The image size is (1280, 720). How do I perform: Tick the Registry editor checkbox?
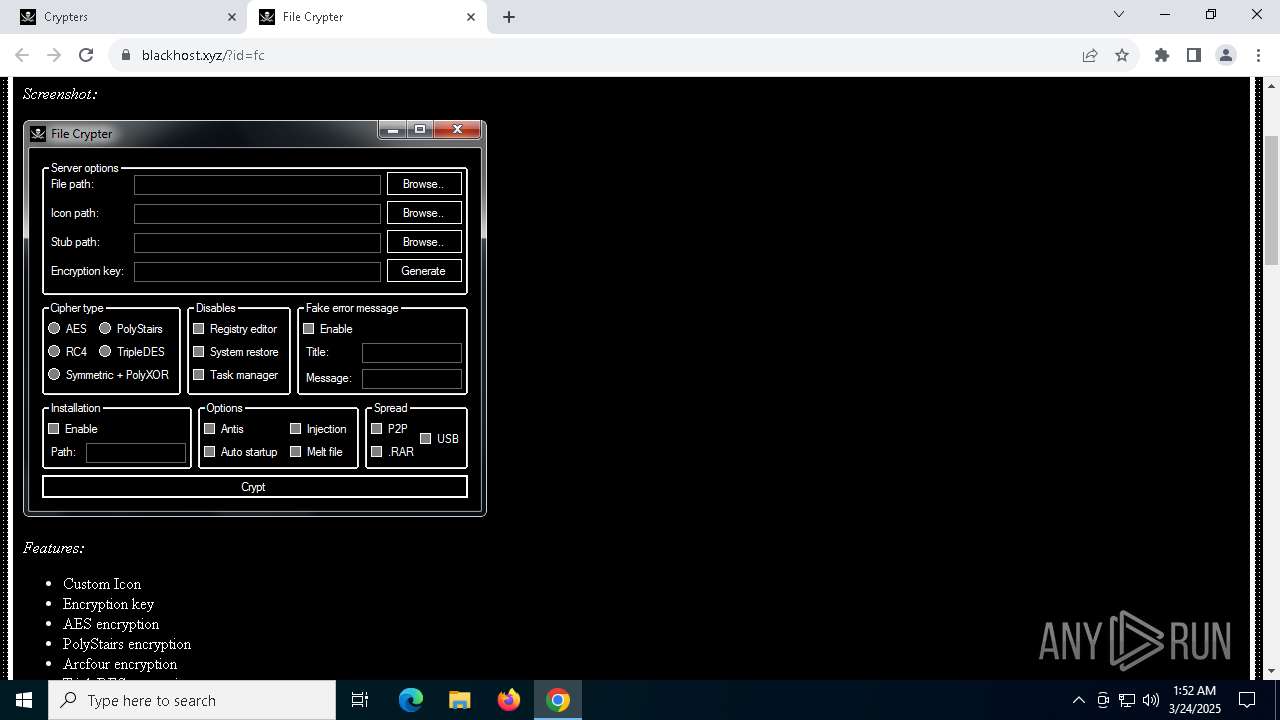tap(199, 328)
